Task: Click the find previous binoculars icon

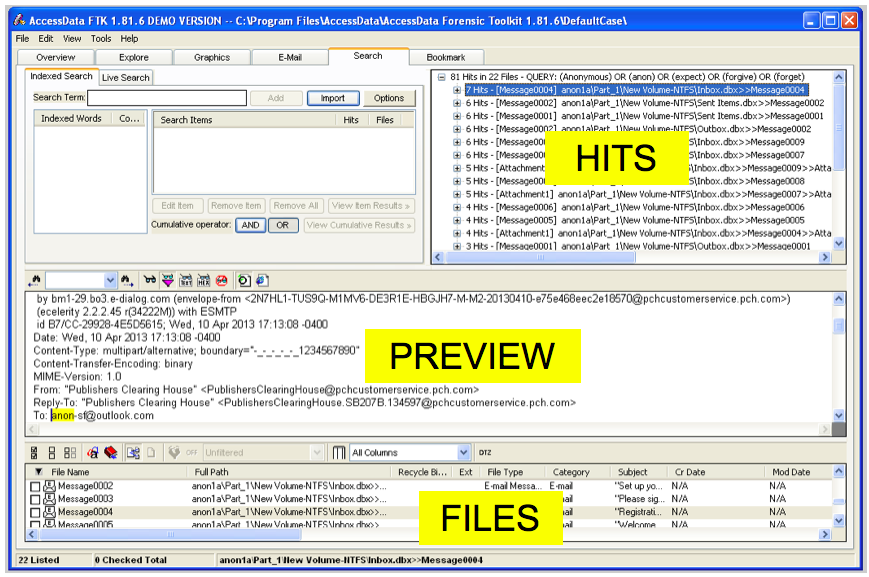Action: click(36, 280)
